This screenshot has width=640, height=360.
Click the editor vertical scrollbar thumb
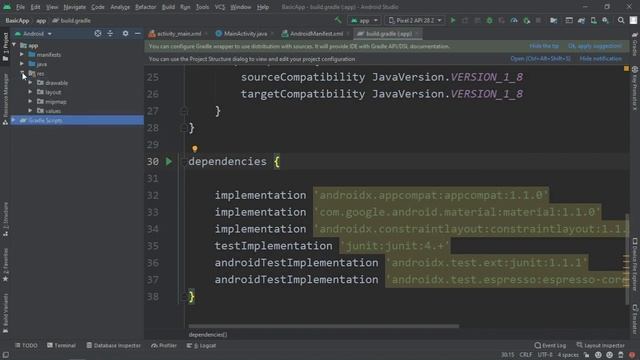627,259
